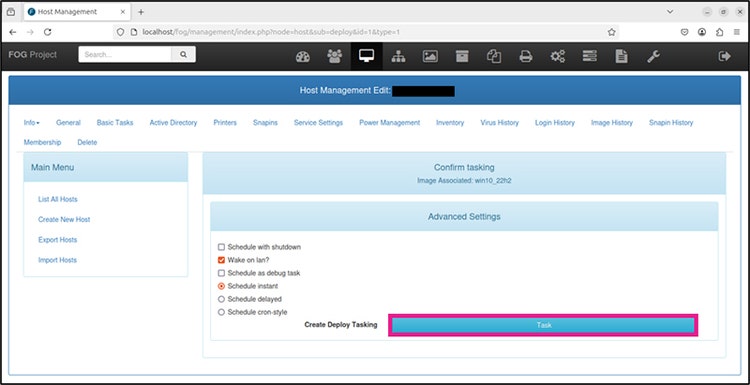Open the Images management icon
The image size is (750, 385).
[x=430, y=56]
